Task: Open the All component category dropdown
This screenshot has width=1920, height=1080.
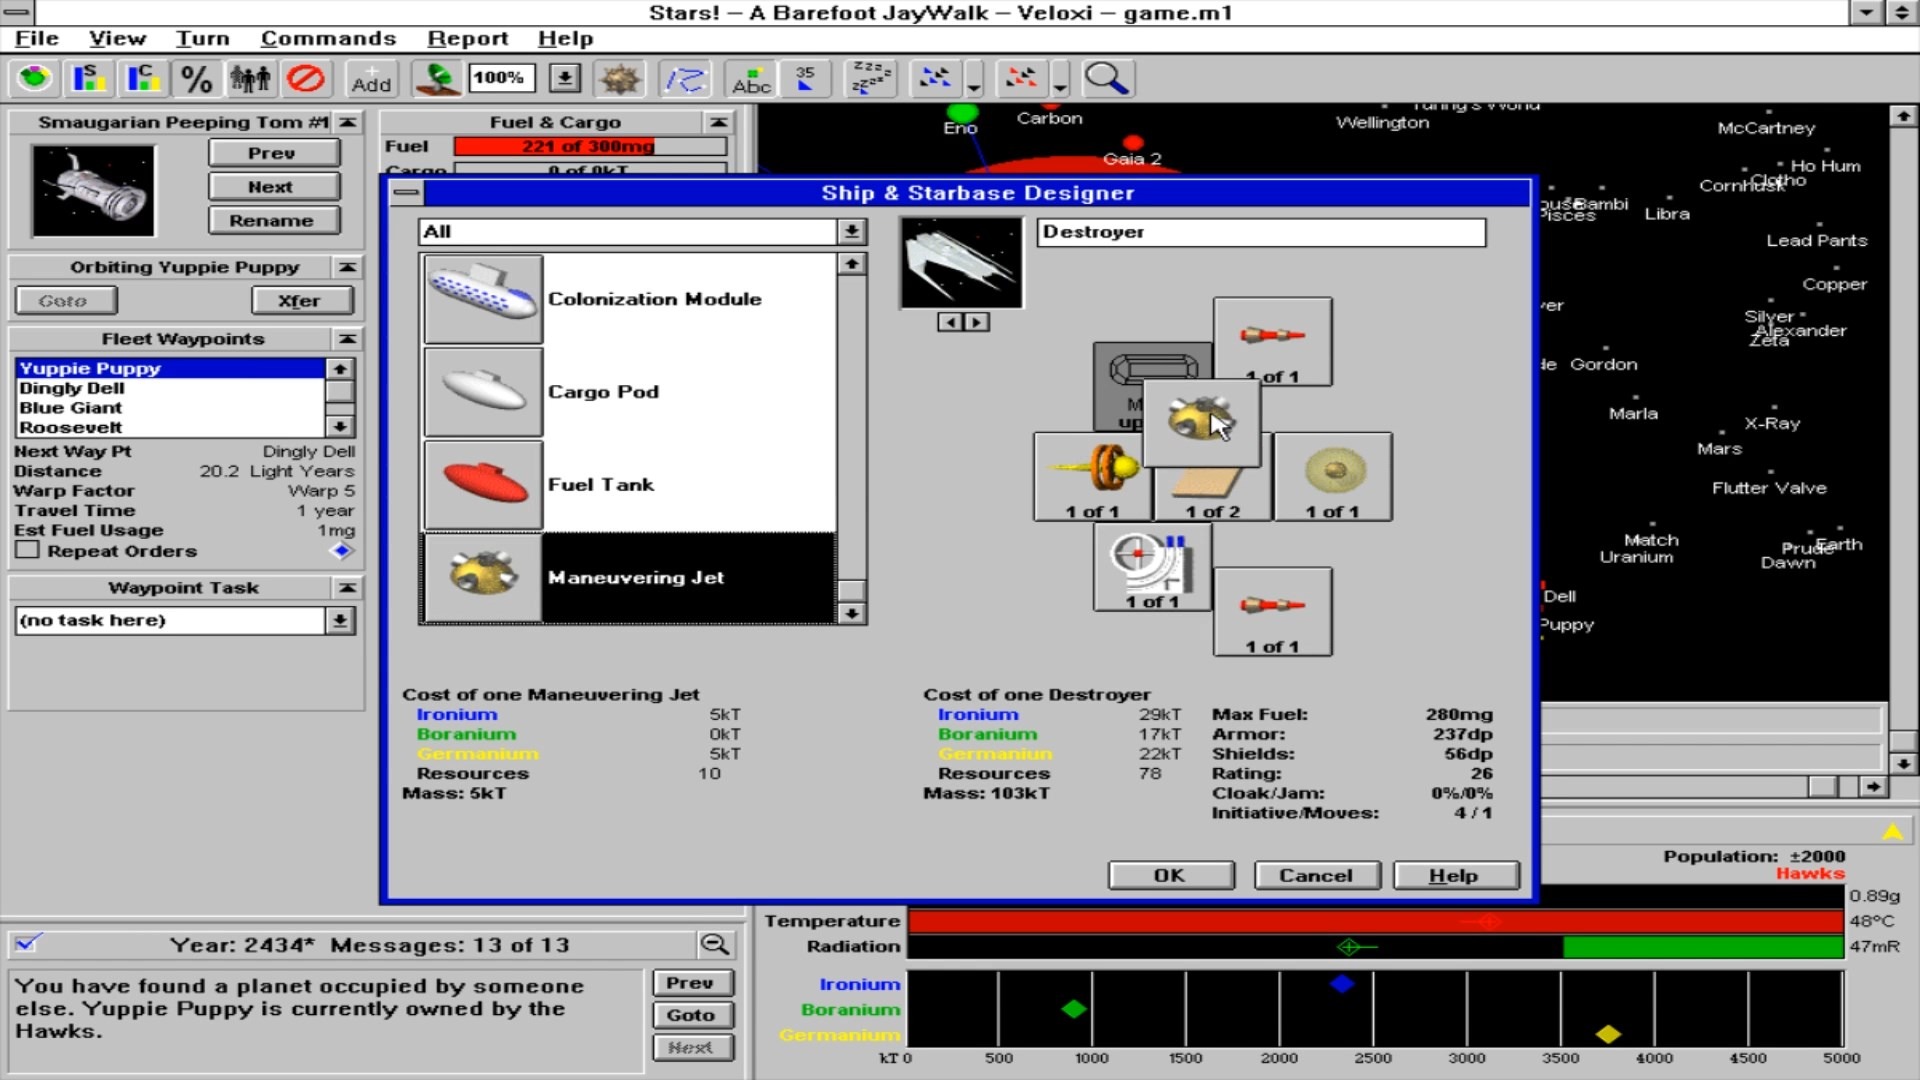Action: coord(851,232)
